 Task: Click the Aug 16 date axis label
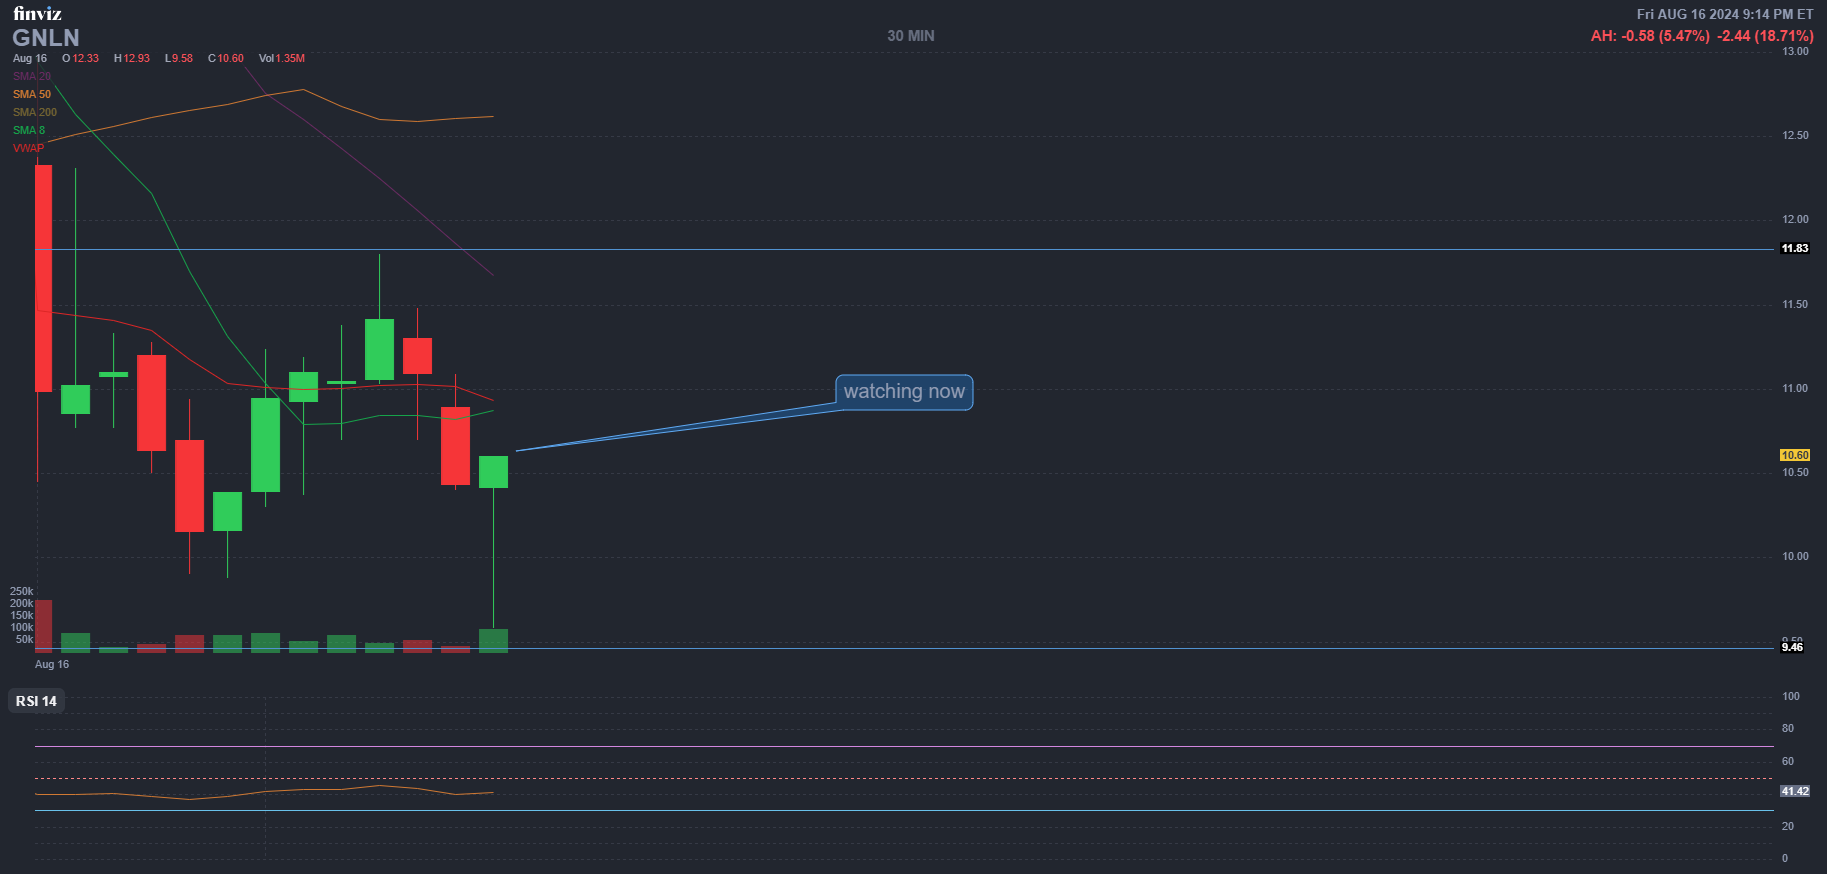coord(52,664)
